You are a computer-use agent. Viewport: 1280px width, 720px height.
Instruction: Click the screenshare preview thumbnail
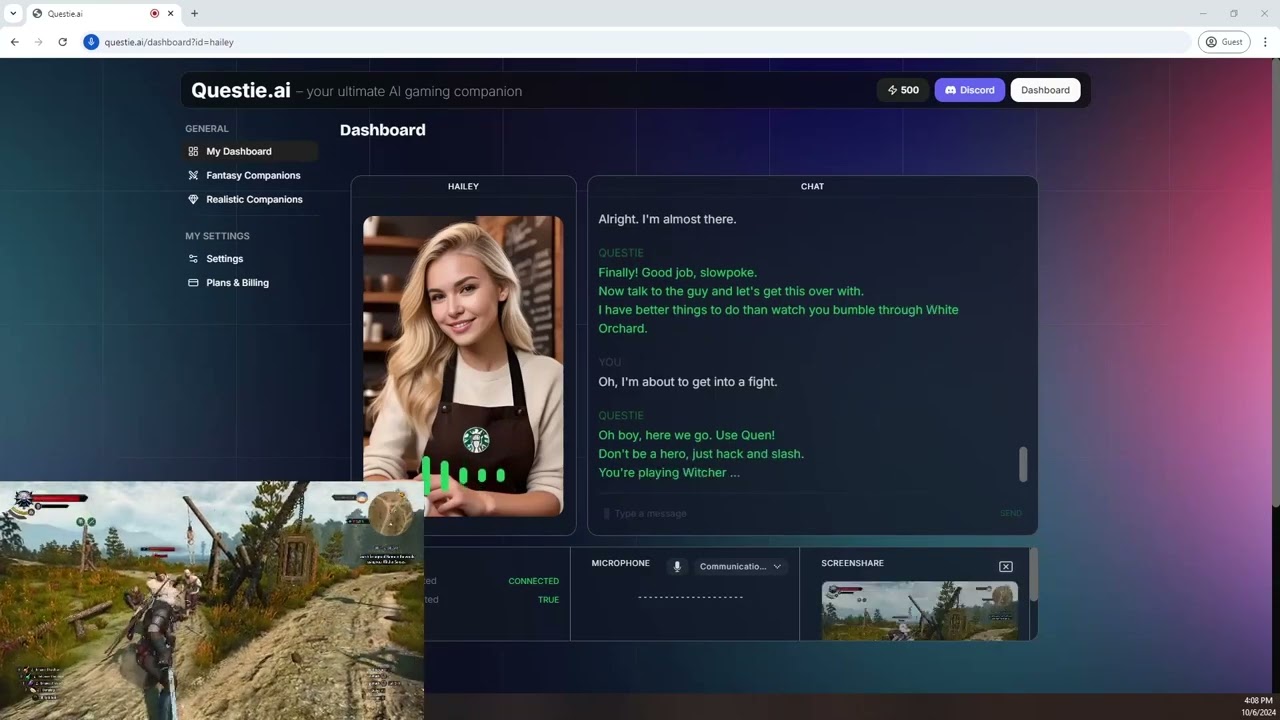[920, 611]
